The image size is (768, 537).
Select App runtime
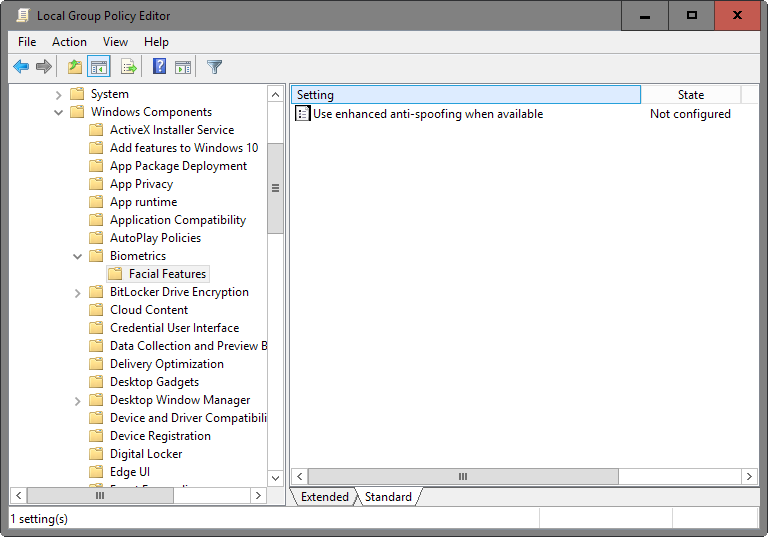tap(144, 202)
